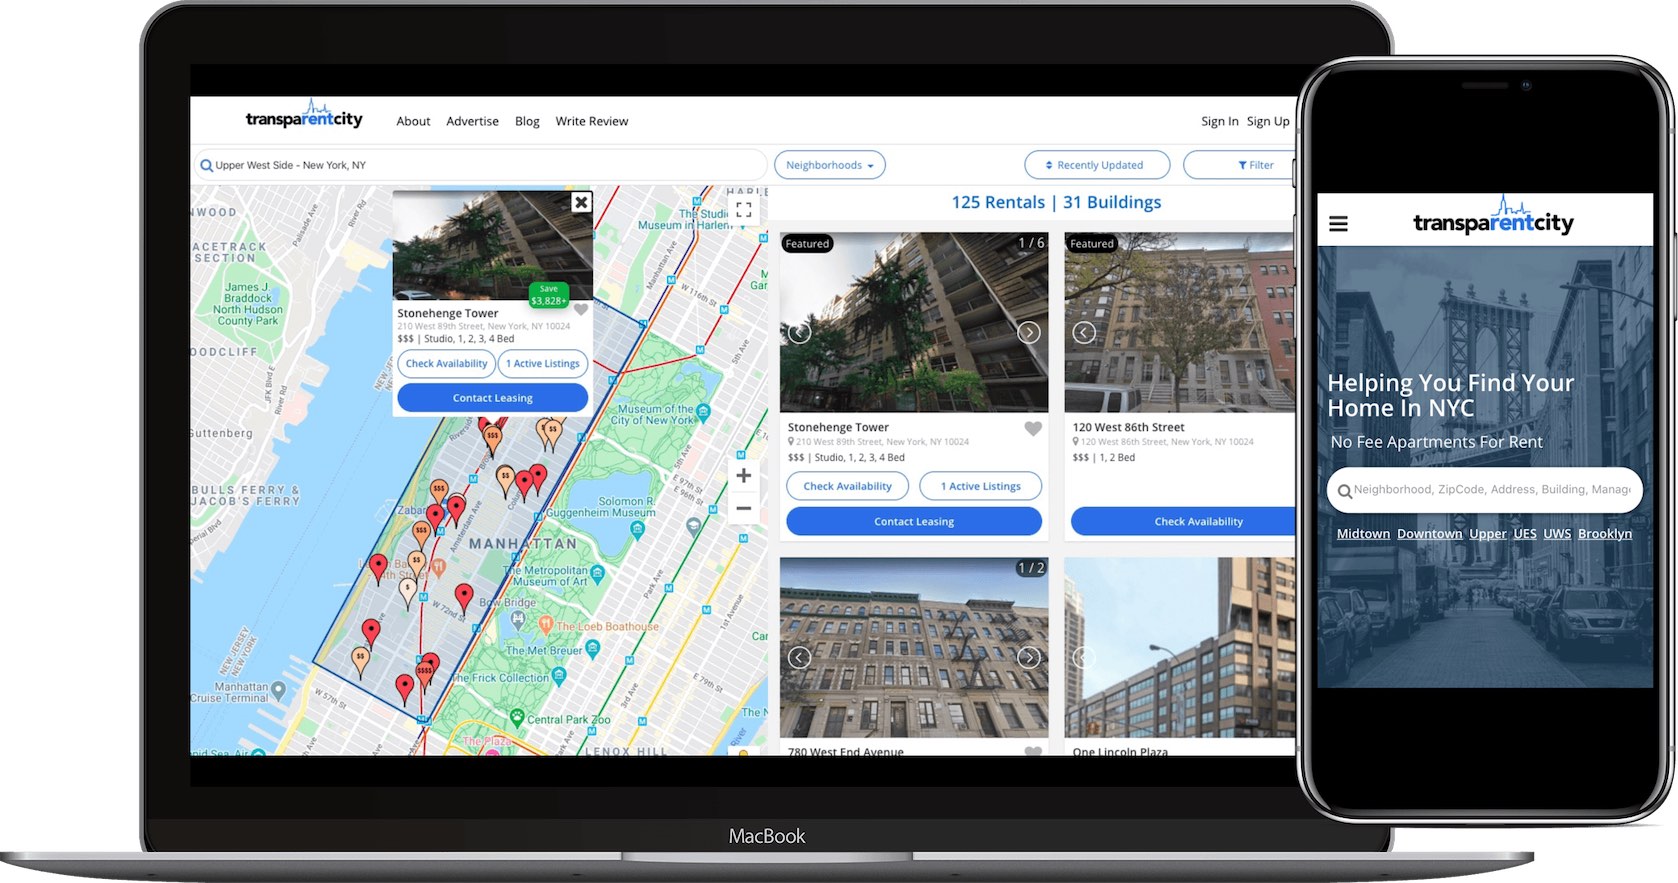Screen dimensions: 1678x883
Task: Favorite the 780 West End Avenue listing
Action: click(1033, 751)
